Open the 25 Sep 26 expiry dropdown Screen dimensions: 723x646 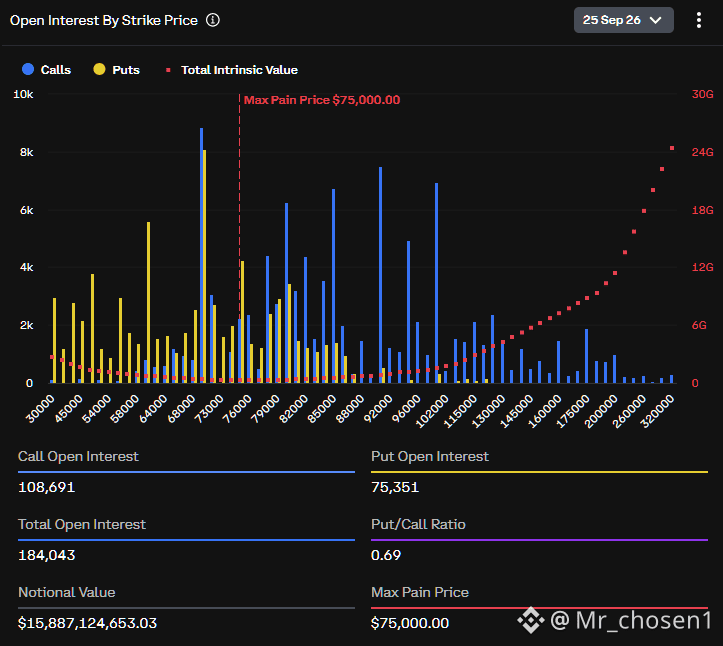coord(623,20)
